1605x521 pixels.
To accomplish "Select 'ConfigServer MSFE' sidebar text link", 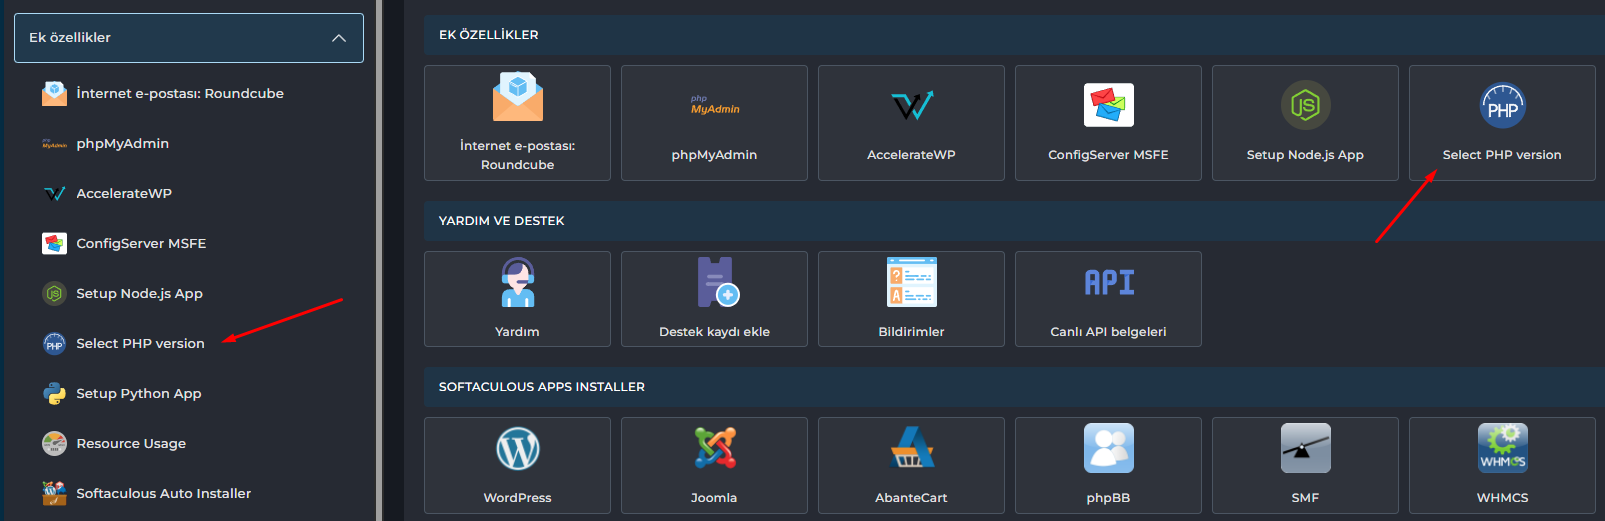I will (x=141, y=243).
